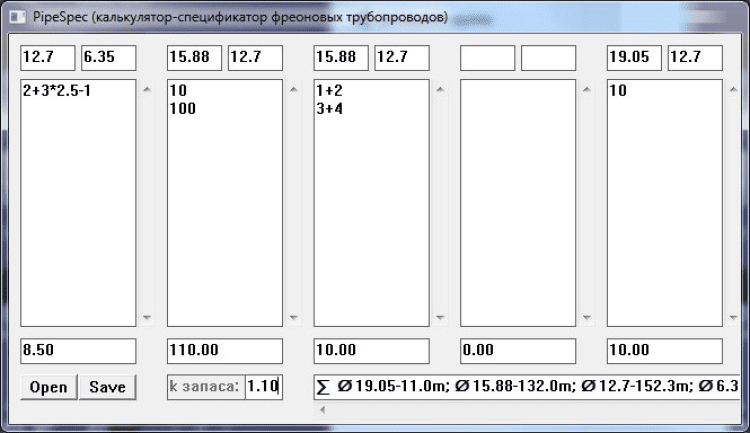
Task: Click the fourth column second empty diameter field
Action: coord(549,58)
